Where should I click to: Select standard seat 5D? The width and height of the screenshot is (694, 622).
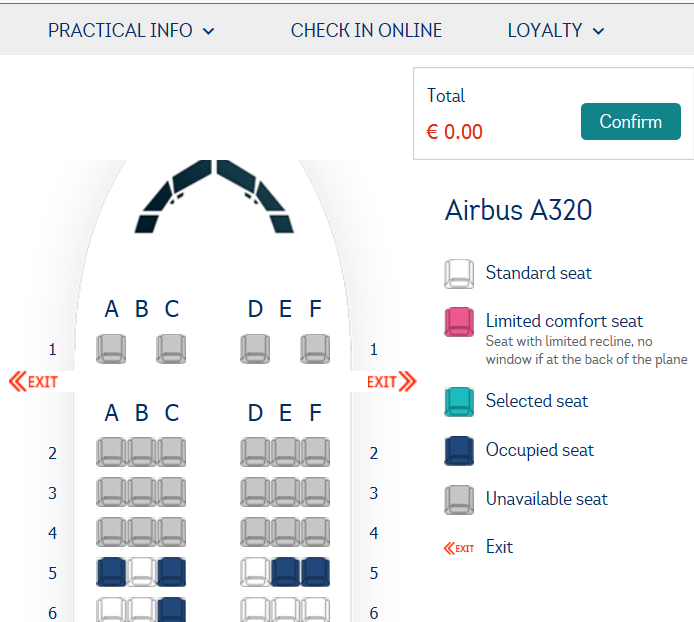(255, 572)
